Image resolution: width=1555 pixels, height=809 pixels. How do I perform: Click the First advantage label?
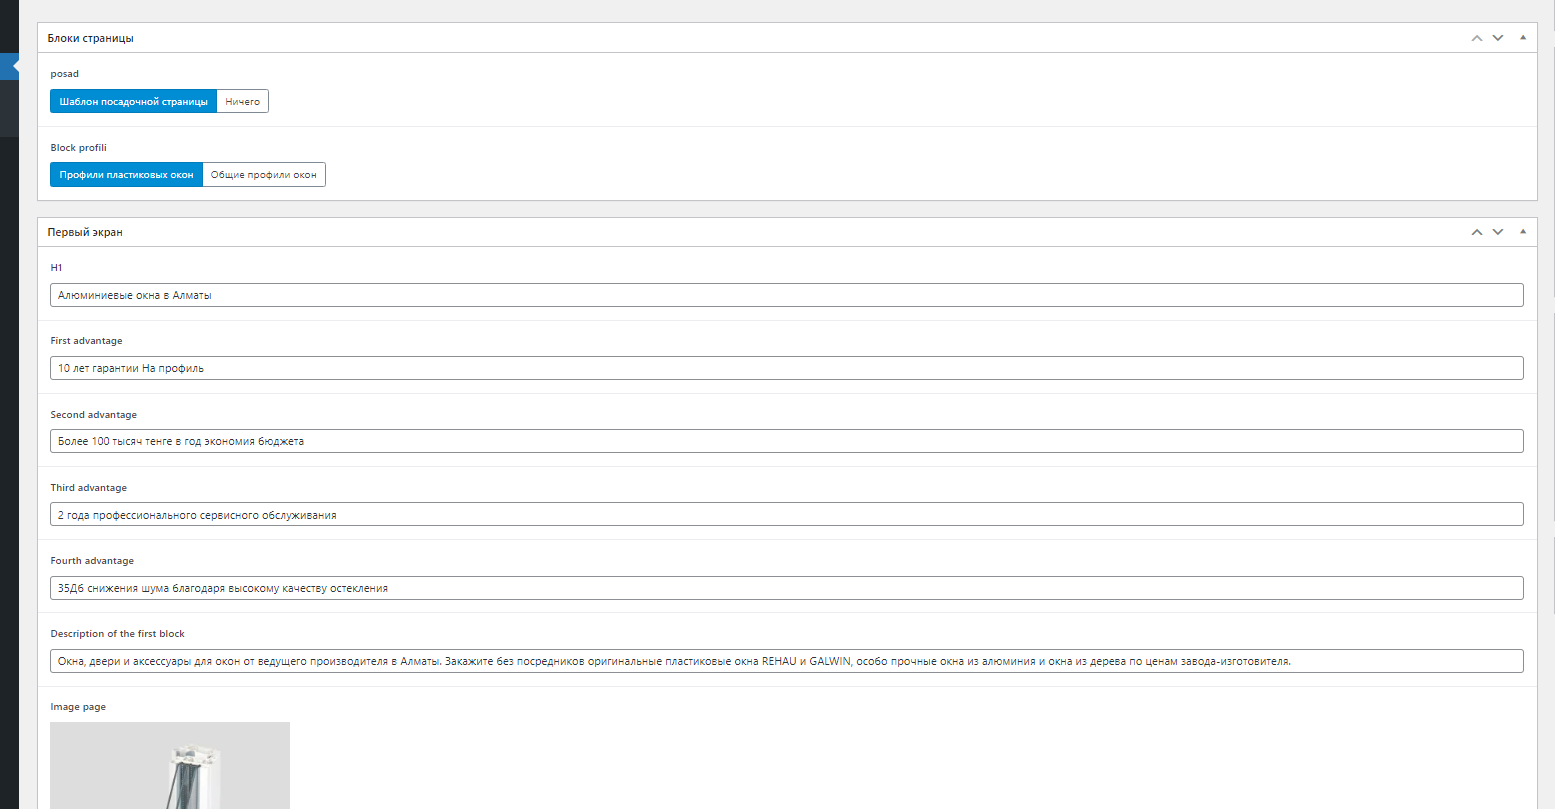point(87,341)
